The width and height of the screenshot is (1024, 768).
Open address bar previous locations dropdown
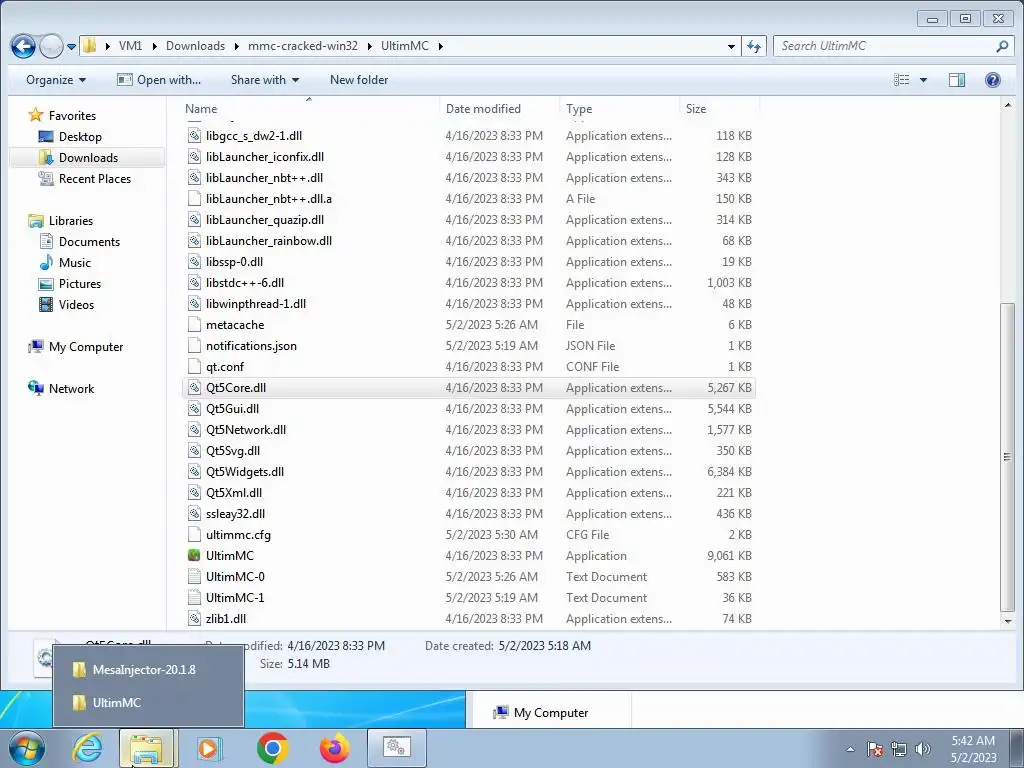pyautogui.click(x=731, y=46)
